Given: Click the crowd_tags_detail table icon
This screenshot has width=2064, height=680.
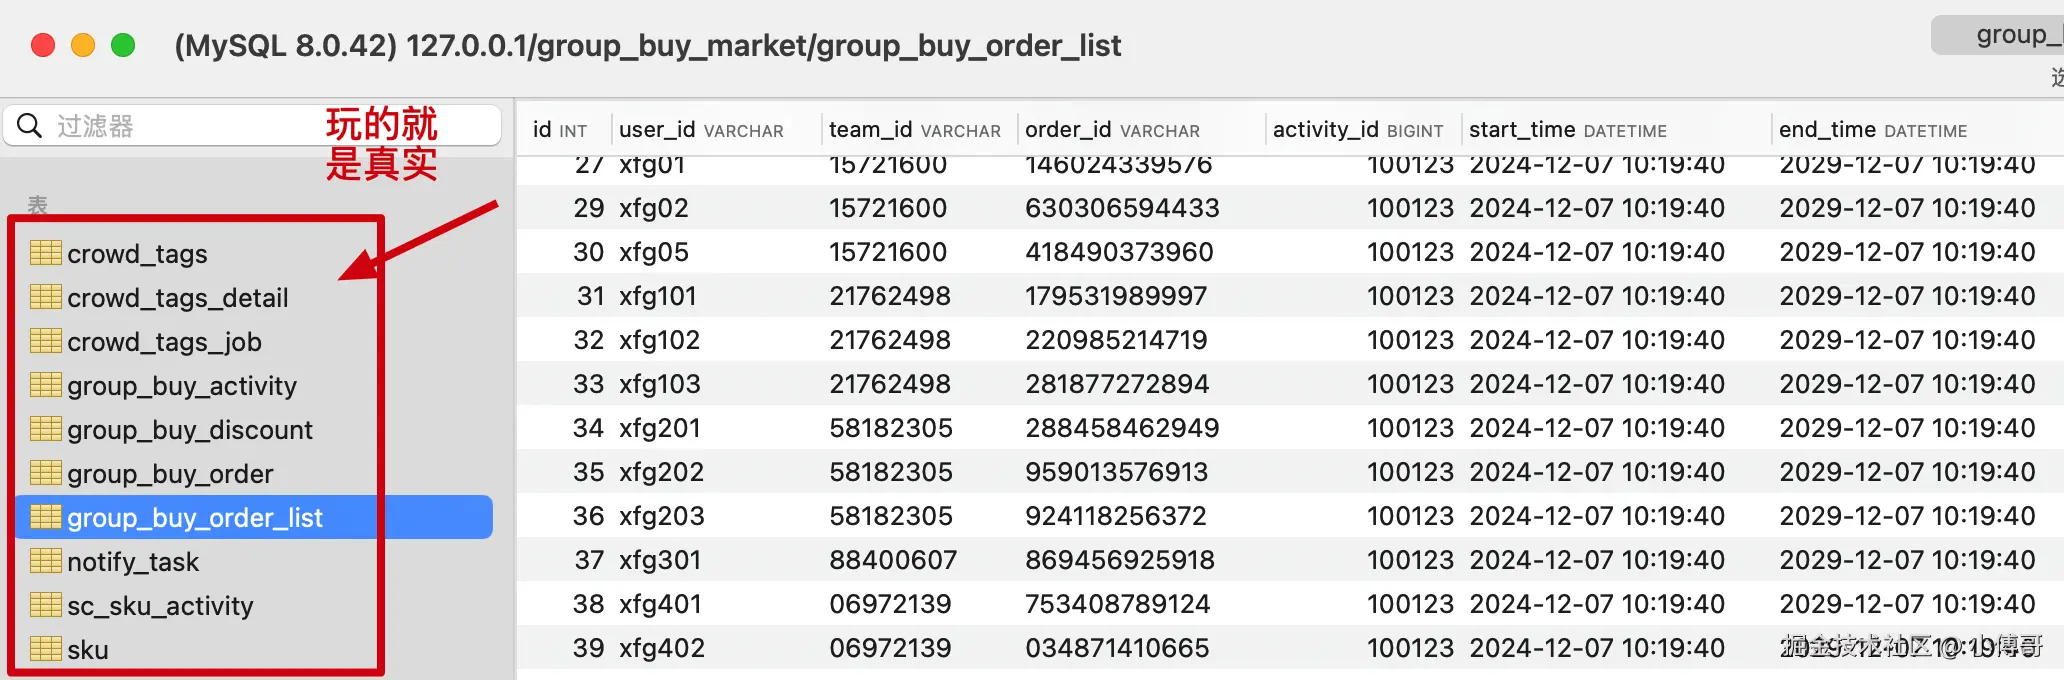Looking at the screenshot, I should 45,297.
